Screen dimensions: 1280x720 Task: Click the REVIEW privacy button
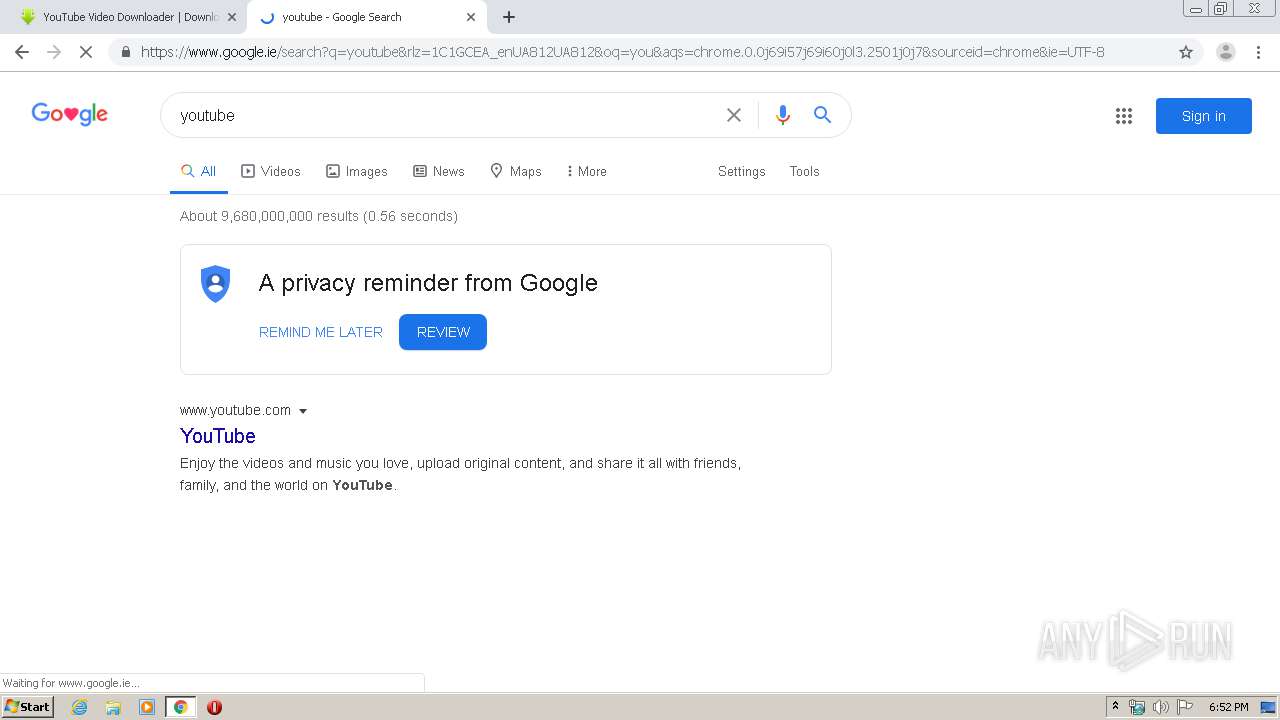pos(443,332)
